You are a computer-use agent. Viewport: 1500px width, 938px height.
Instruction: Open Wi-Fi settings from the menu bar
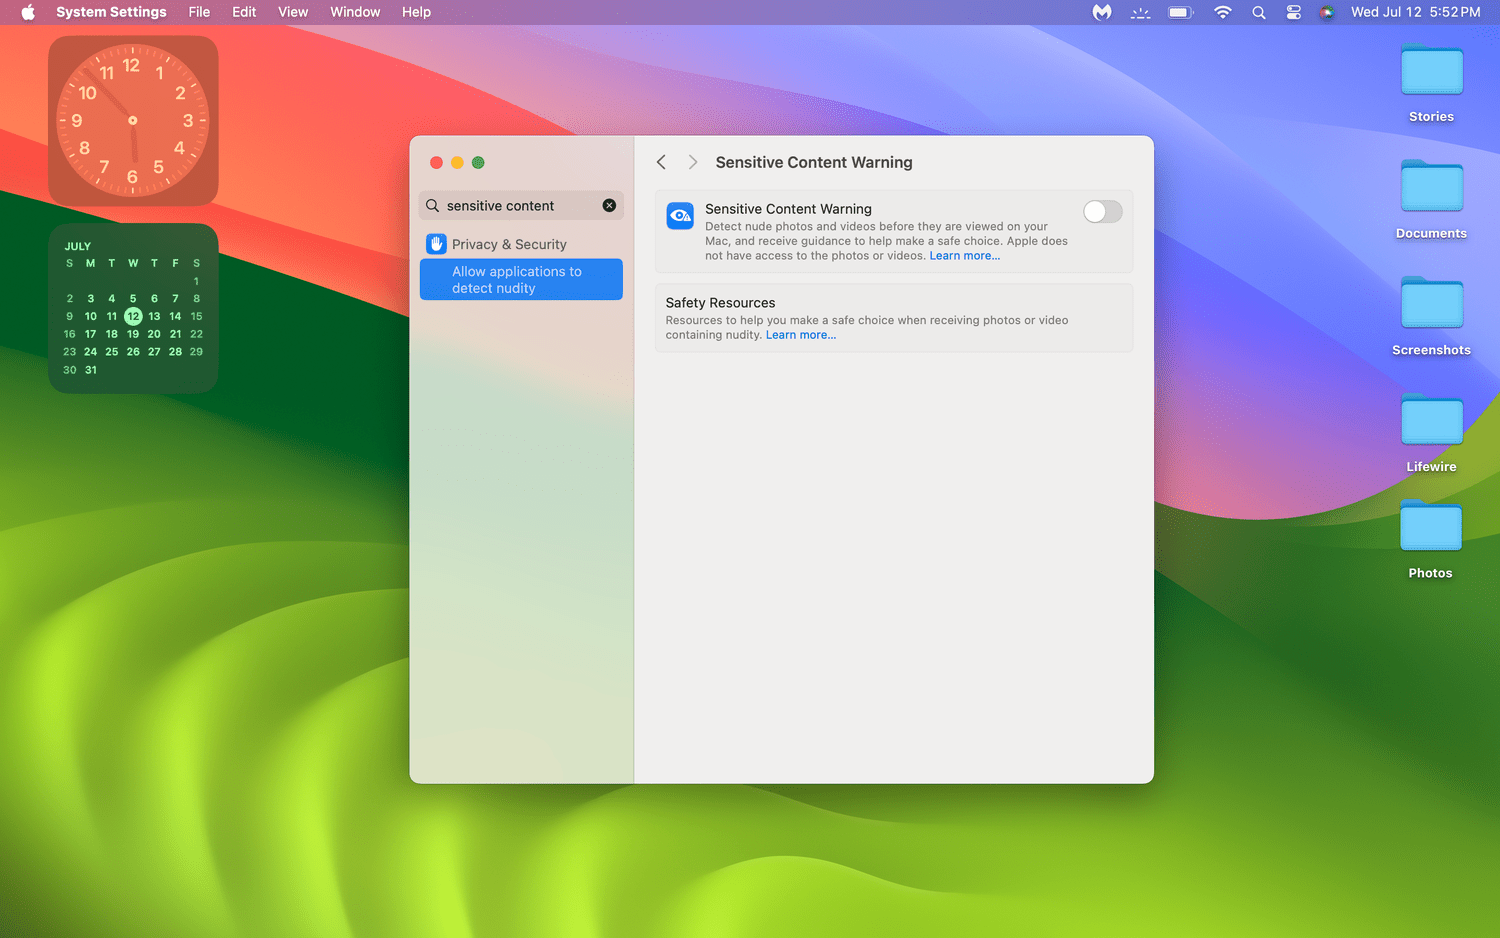(x=1222, y=12)
